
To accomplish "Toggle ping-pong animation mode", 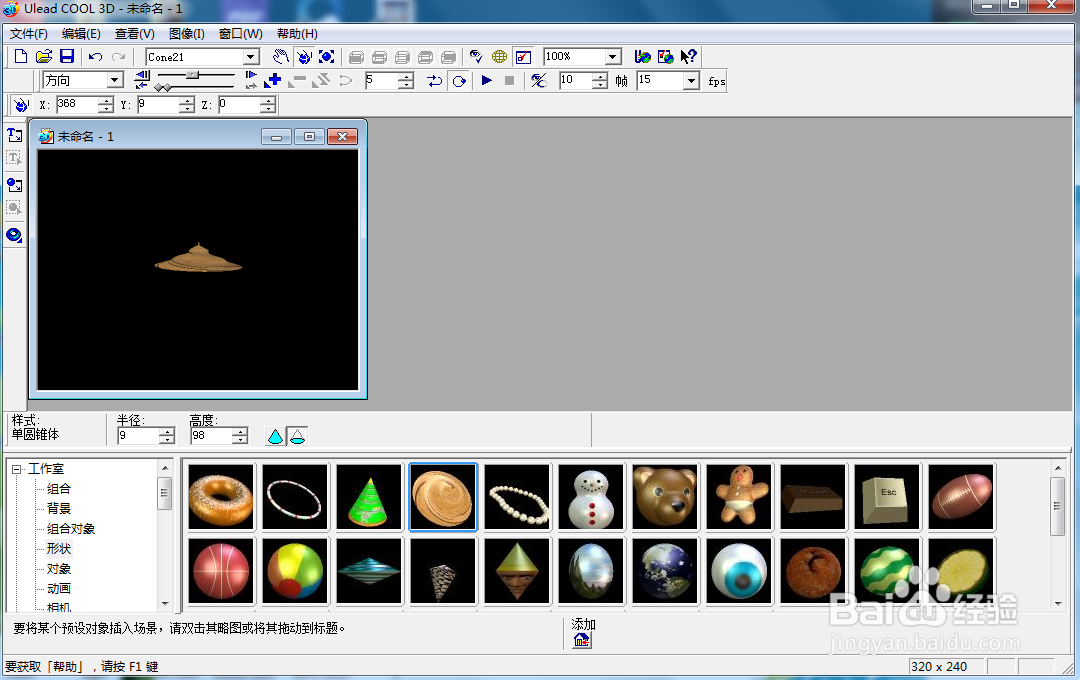I will click(435, 81).
